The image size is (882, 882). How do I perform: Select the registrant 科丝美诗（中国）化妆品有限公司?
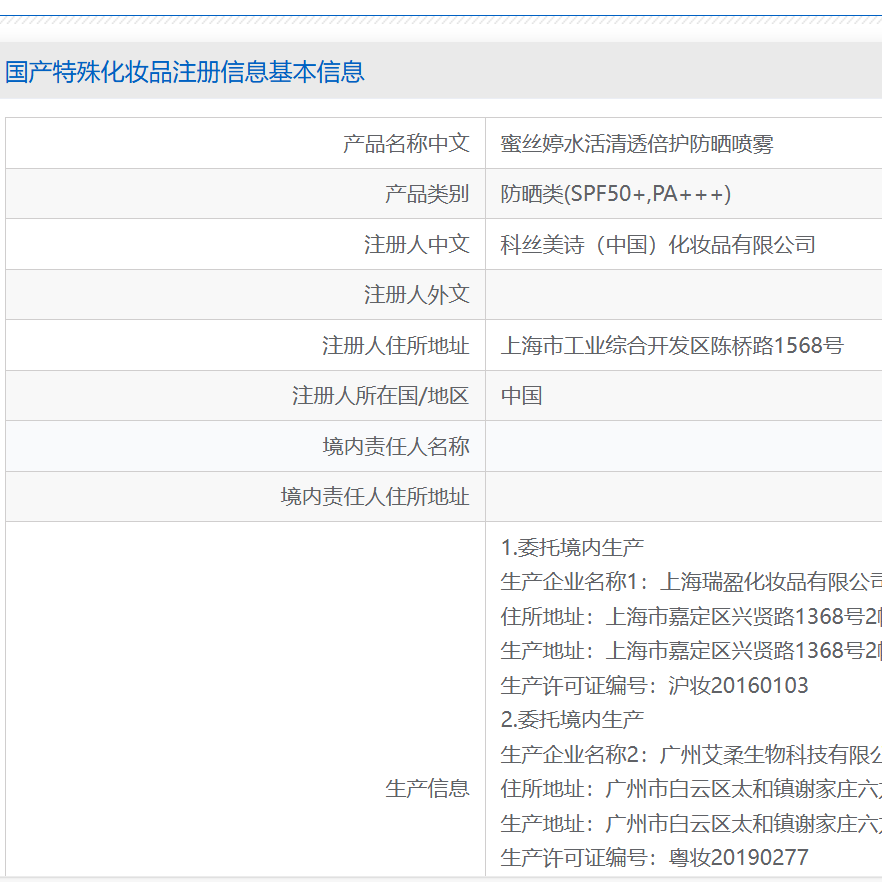pos(656,244)
